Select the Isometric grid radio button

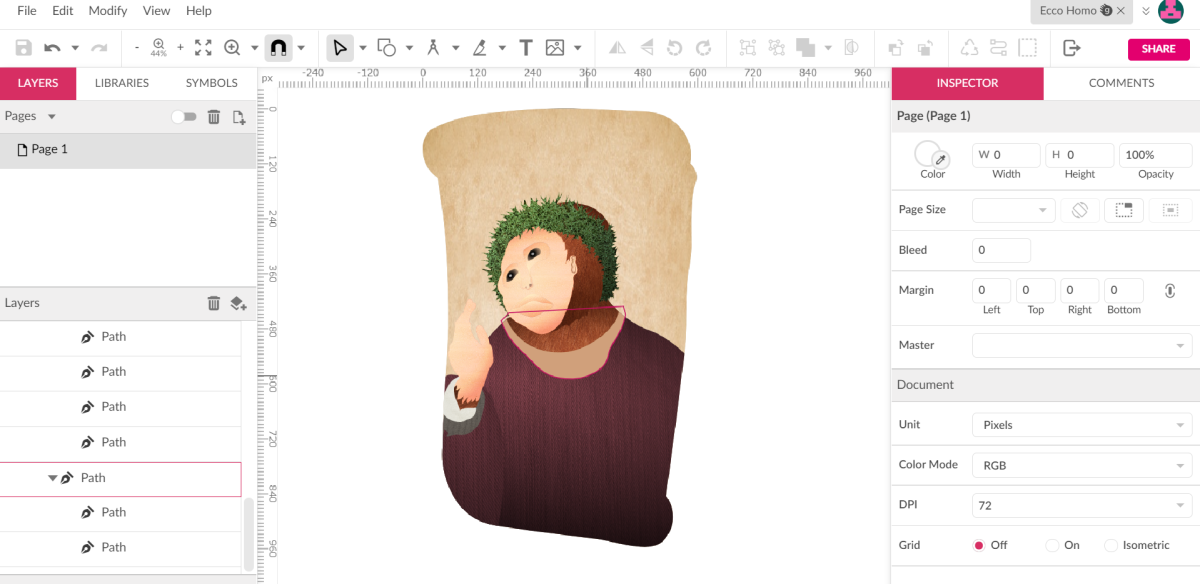[1111, 545]
